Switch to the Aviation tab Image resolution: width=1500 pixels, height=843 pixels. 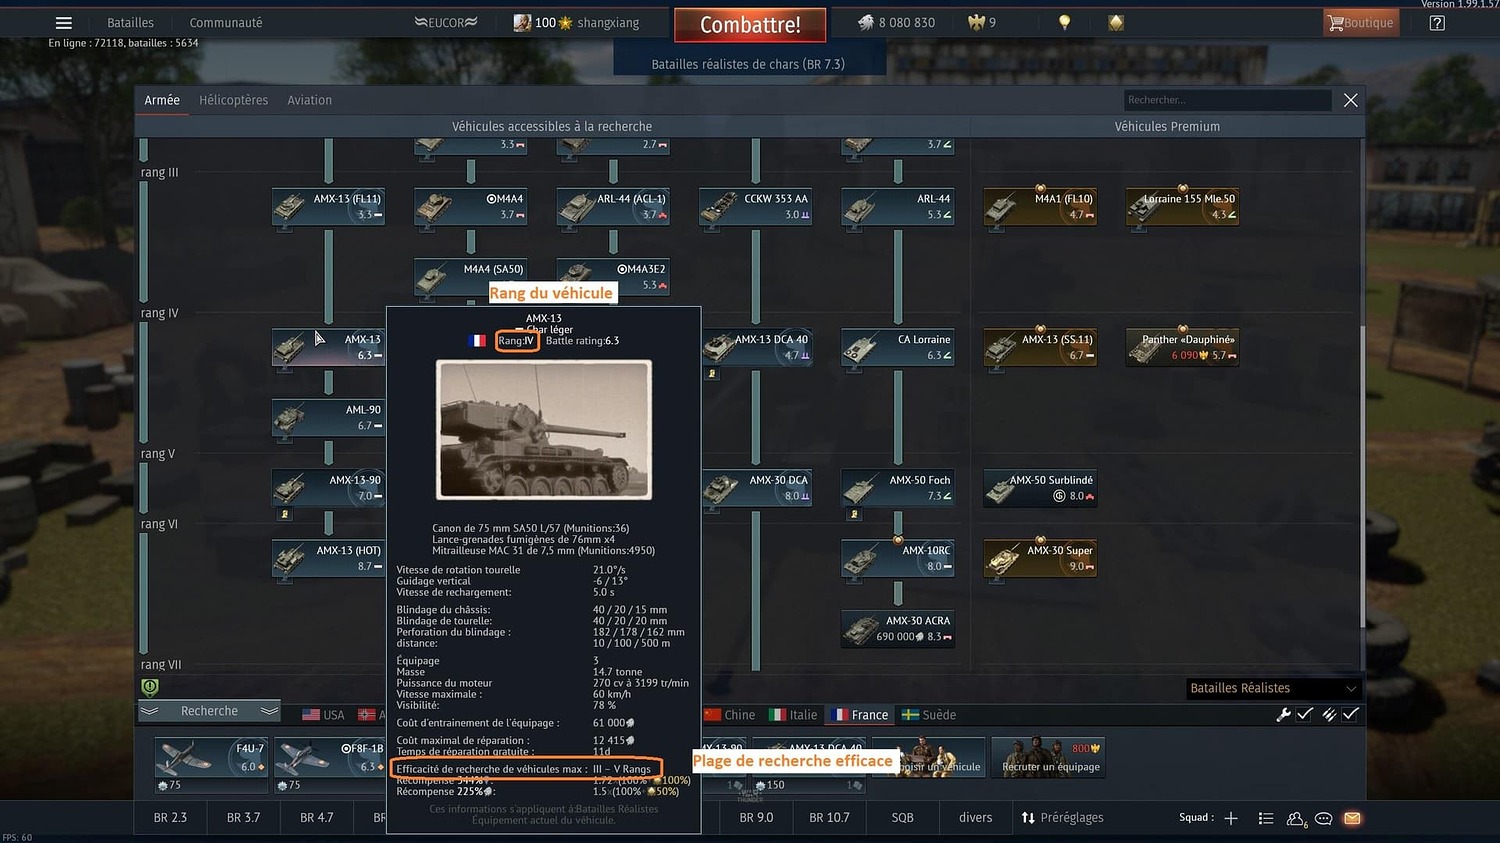point(309,99)
